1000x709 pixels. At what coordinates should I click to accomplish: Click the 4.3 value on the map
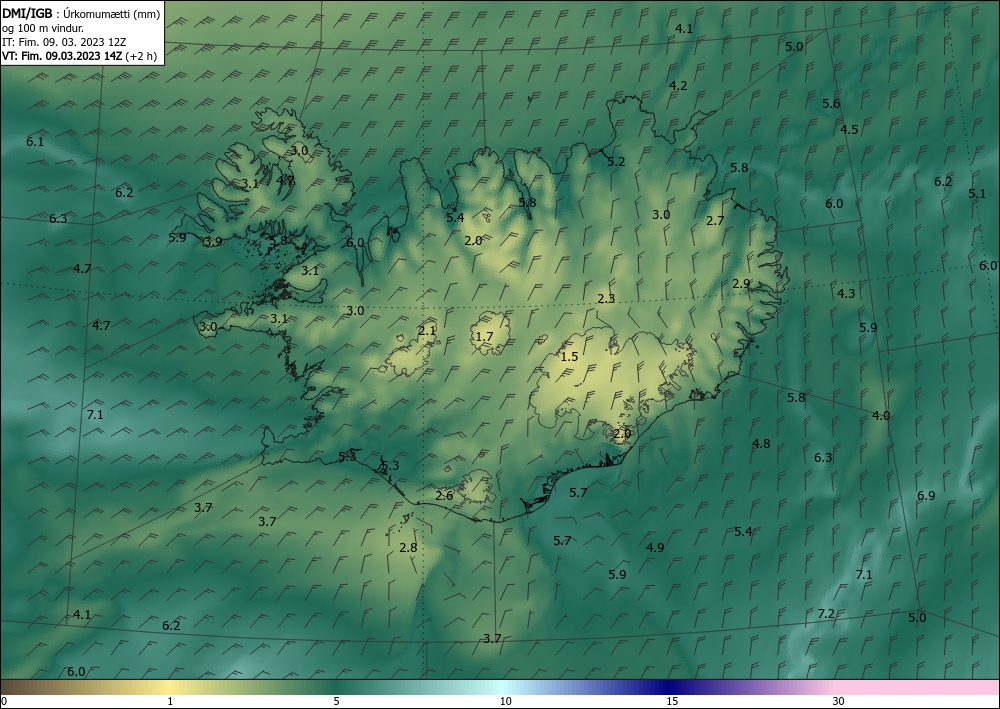coord(846,293)
